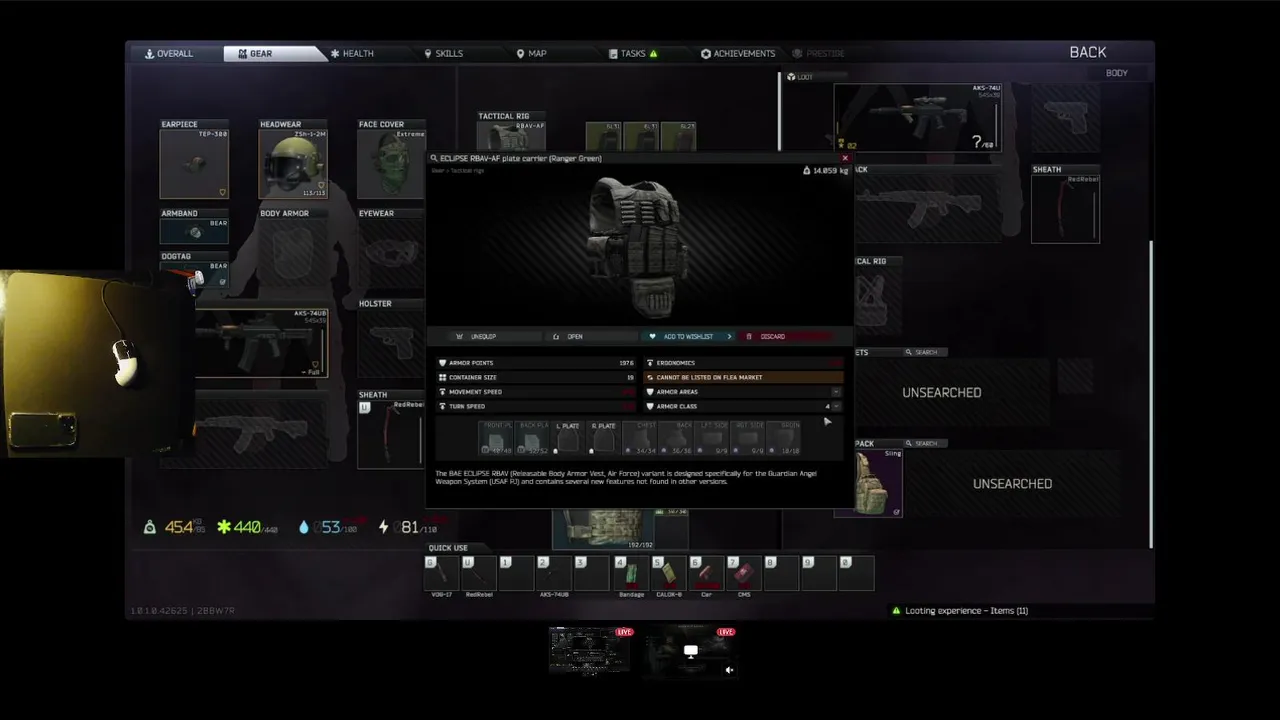Select RedRebel sheath item in loot panel

pos(1066,209)
